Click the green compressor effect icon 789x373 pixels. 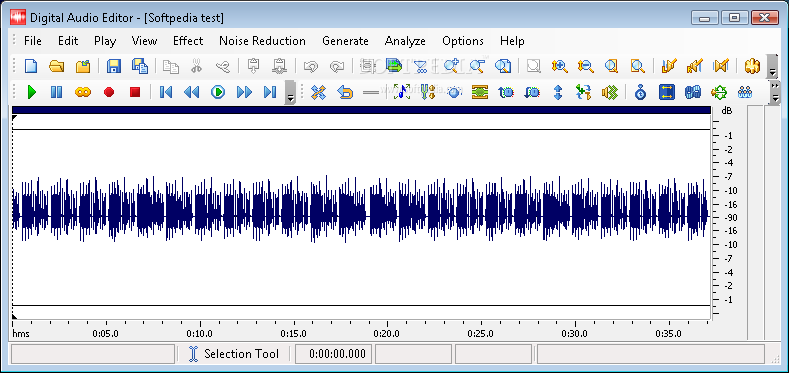[x=480, y=92]
